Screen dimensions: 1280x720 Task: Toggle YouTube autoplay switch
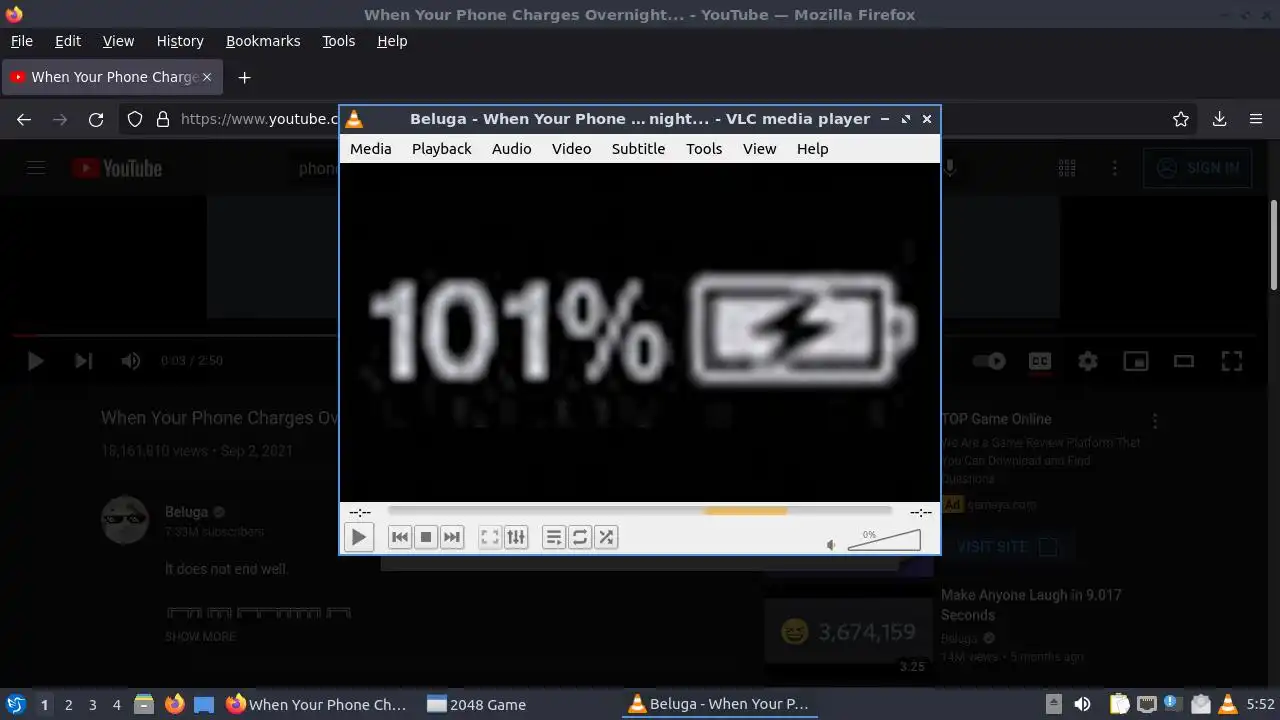[989, 361]
